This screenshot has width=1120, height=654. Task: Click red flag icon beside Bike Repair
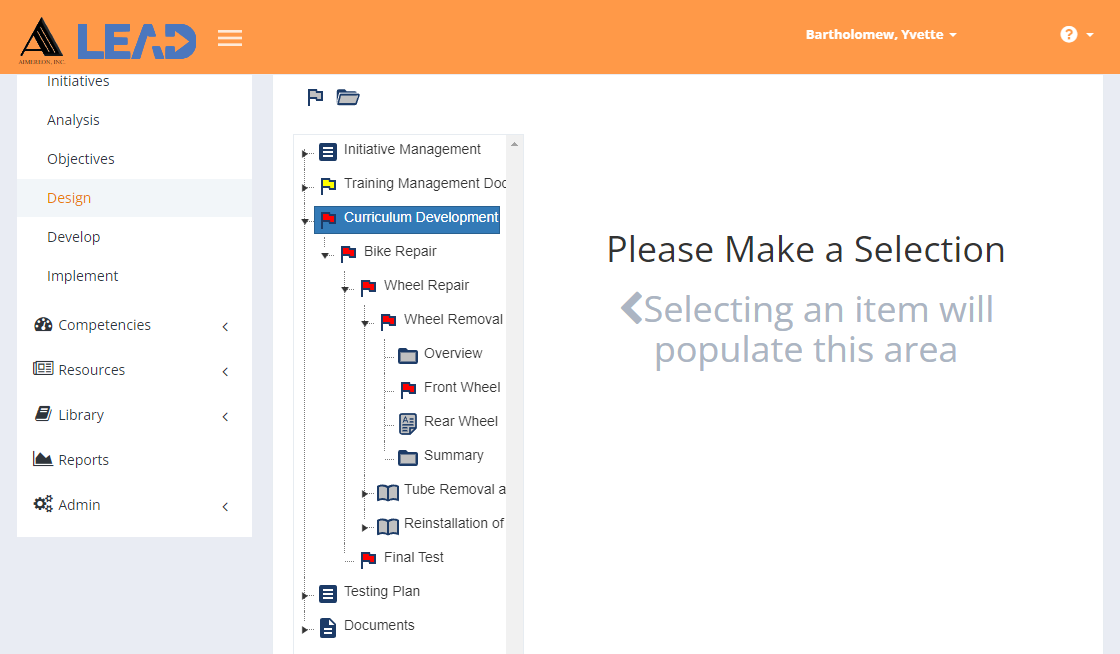tap(348, 253)
